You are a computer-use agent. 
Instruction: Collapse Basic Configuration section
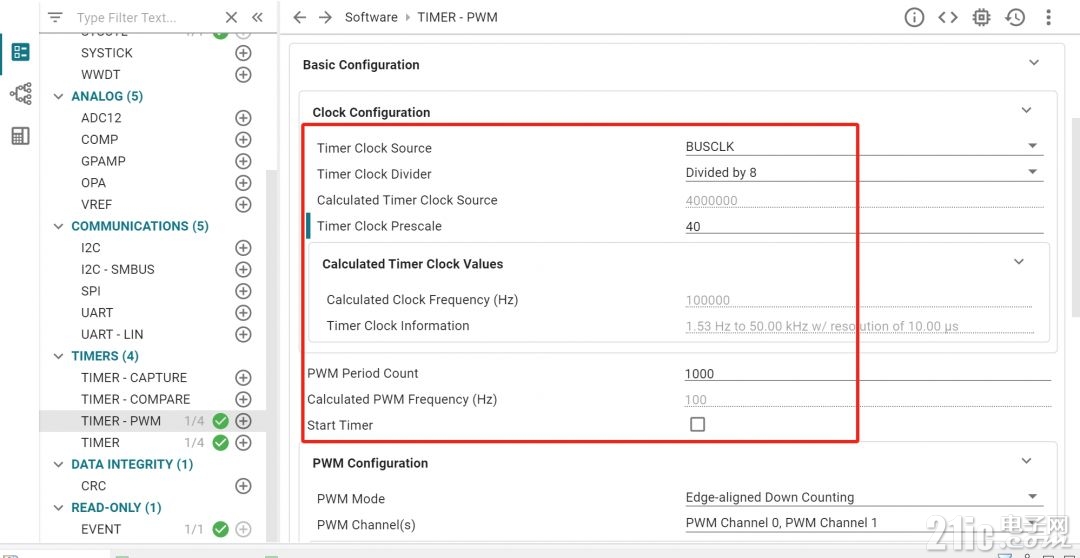(x=1034, y=63)
